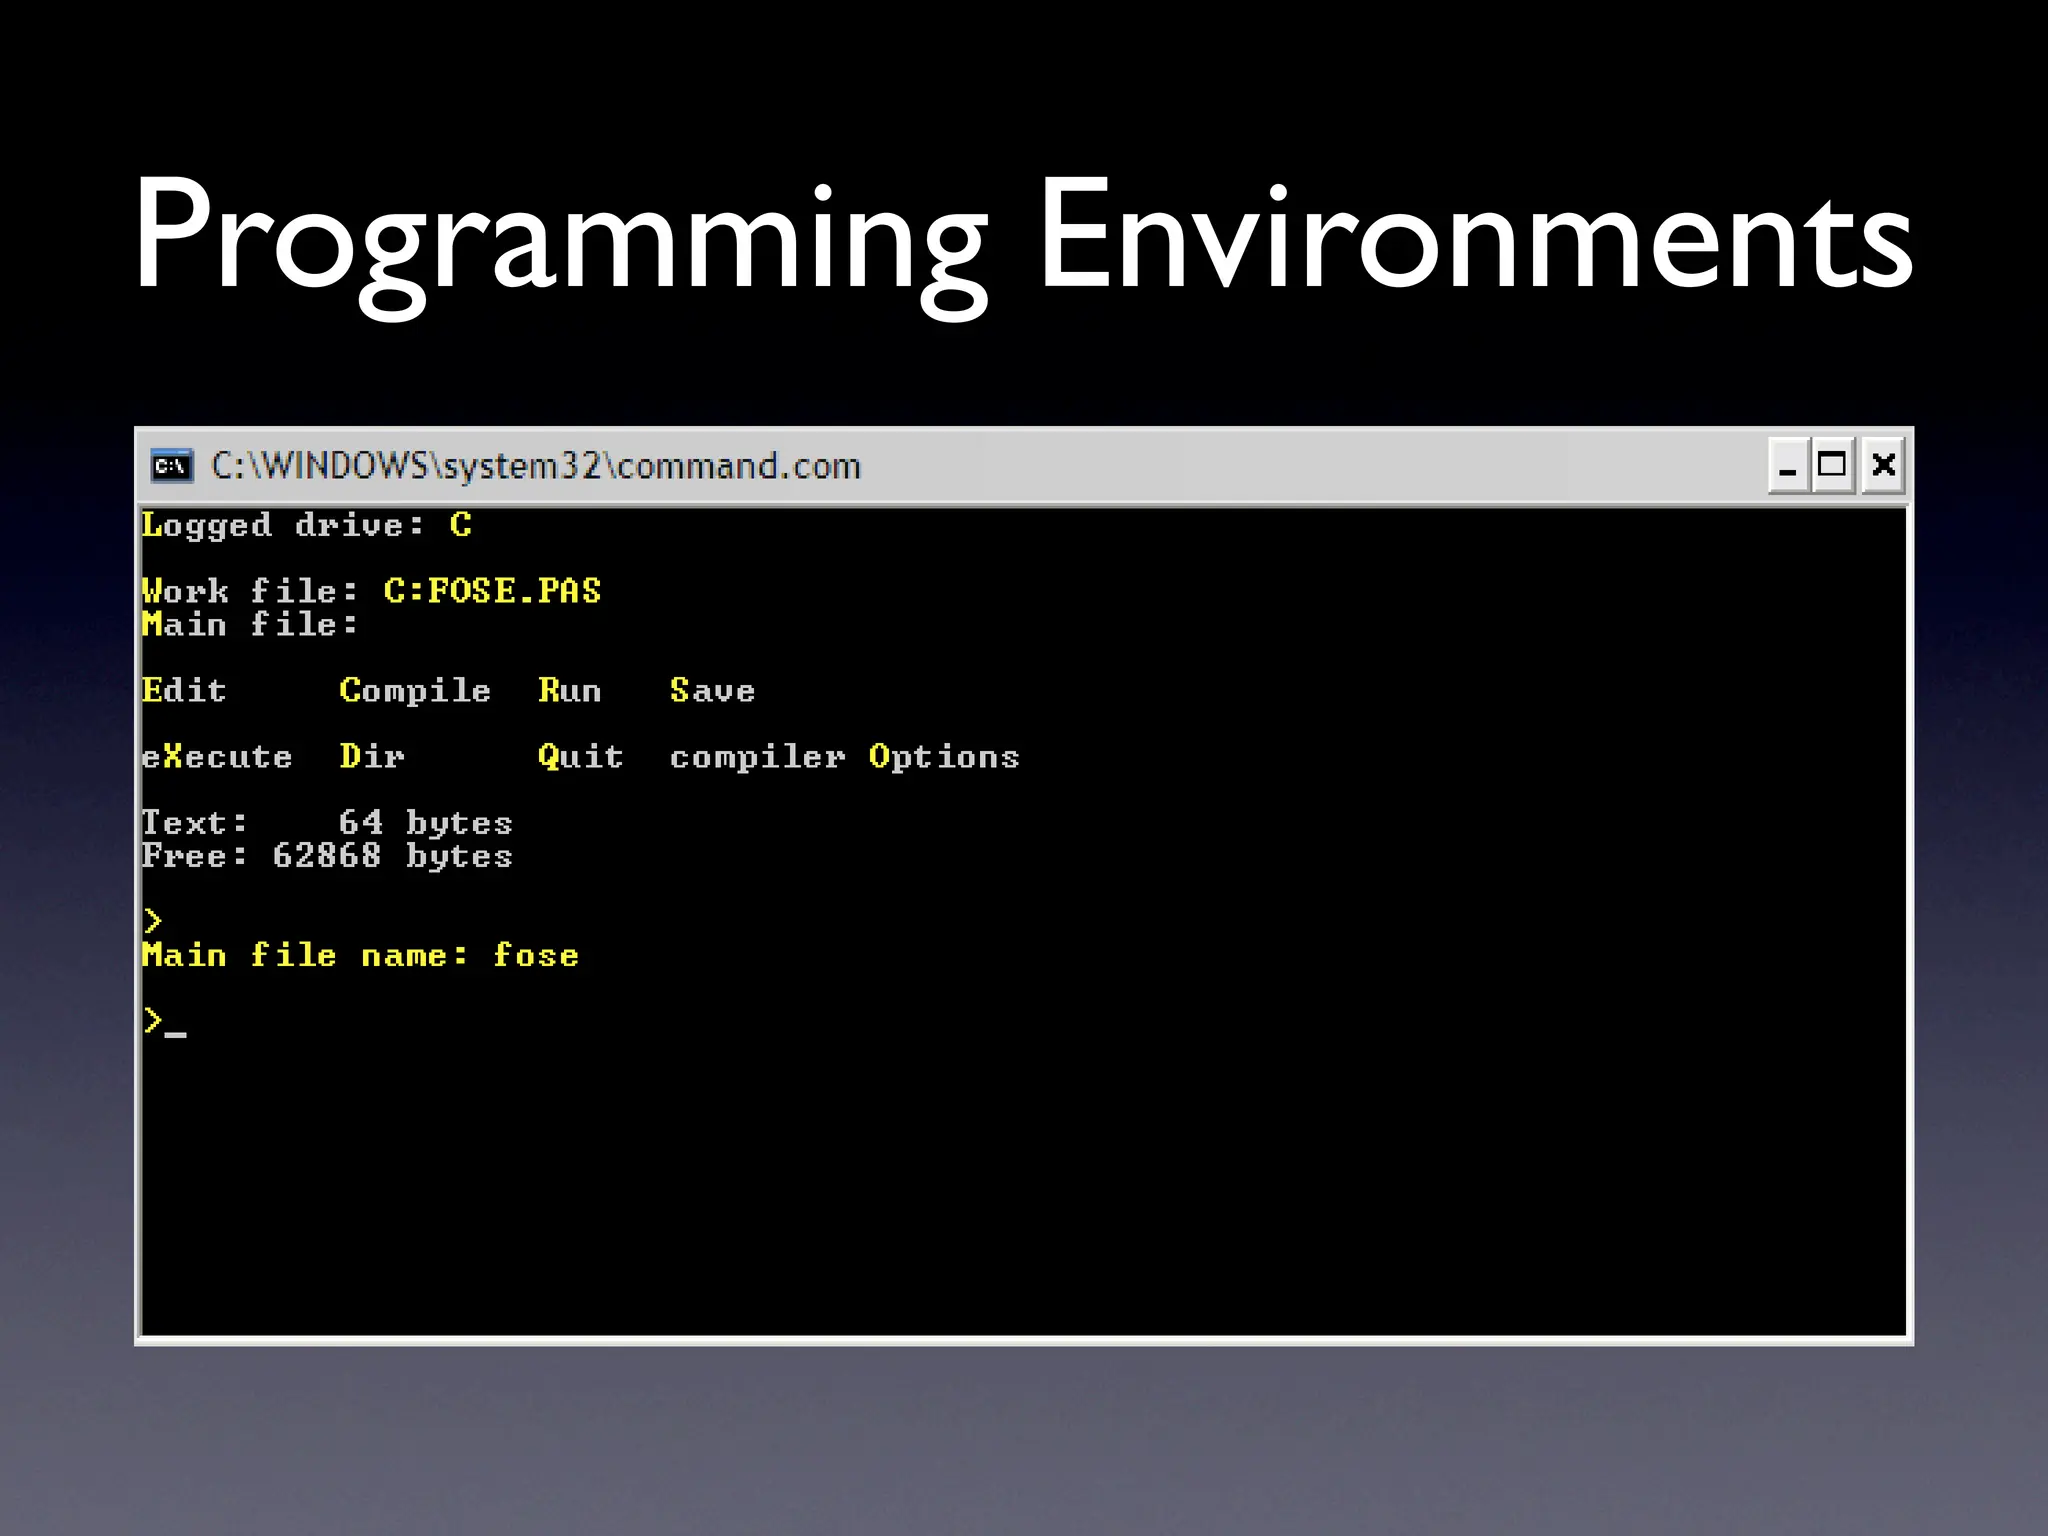Select the Run menu command
Viewport: 2048px width, 1536px height.
tap(569, 690)
